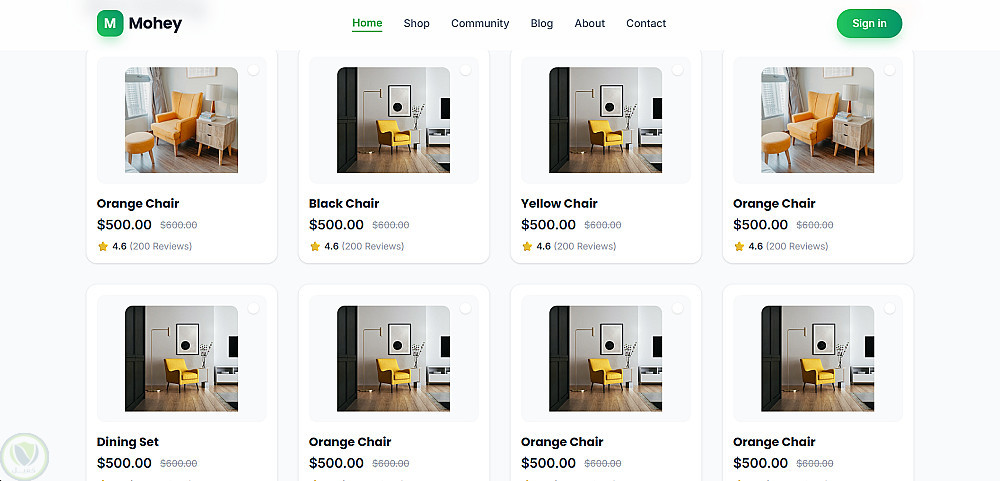Screen dimensions: 1000x481
Task: Select Community in the top navigation
Action: coord(480,23)
